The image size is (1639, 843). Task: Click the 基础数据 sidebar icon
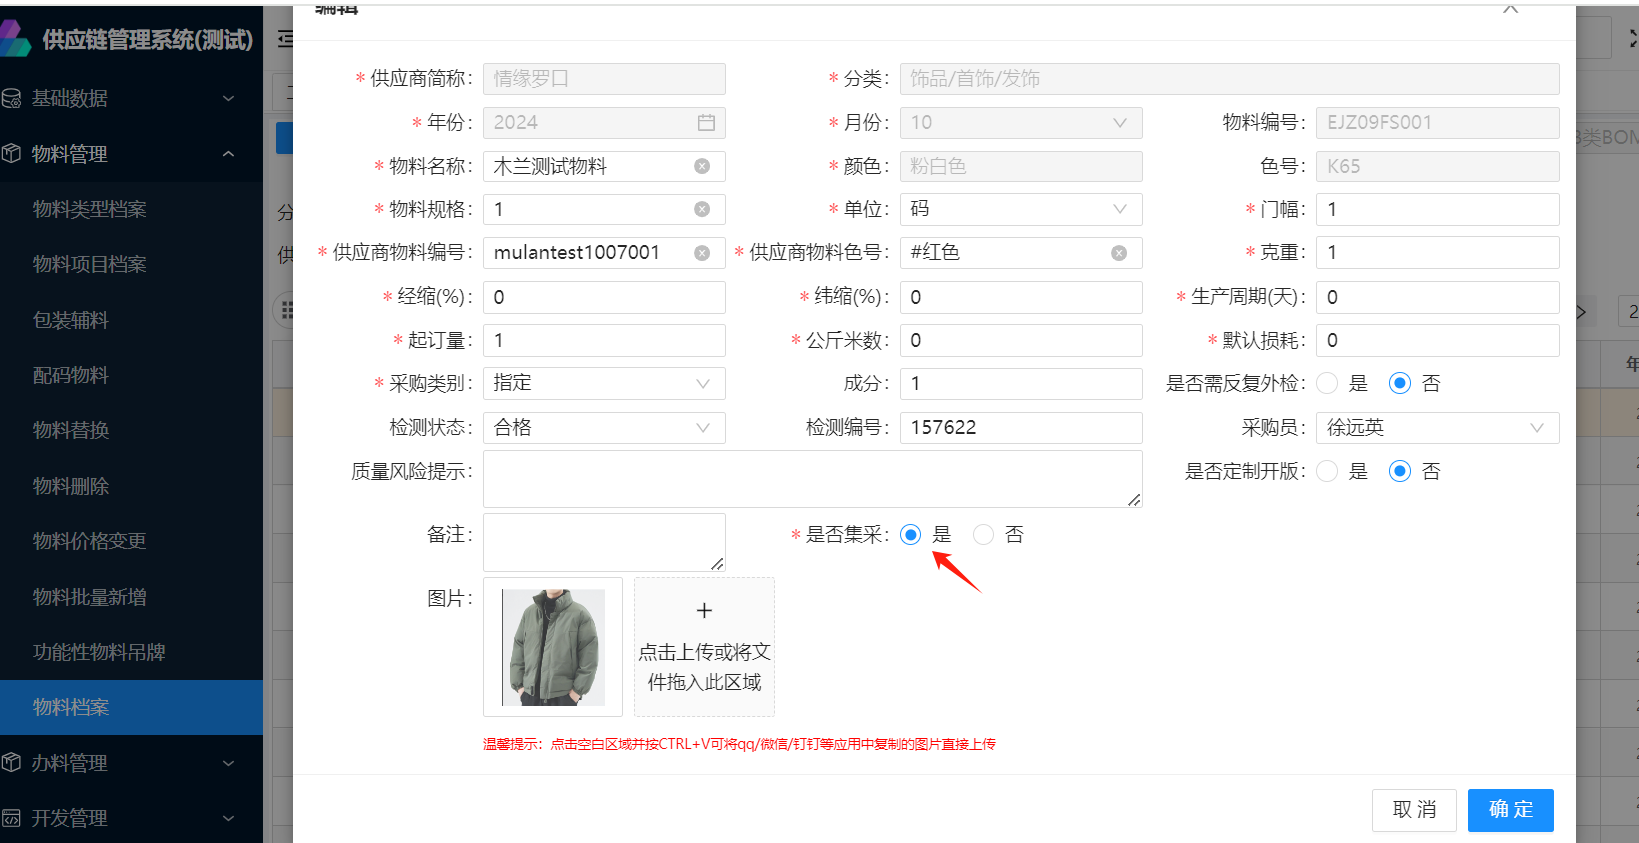pyautogui.click(x=12, y=98)
